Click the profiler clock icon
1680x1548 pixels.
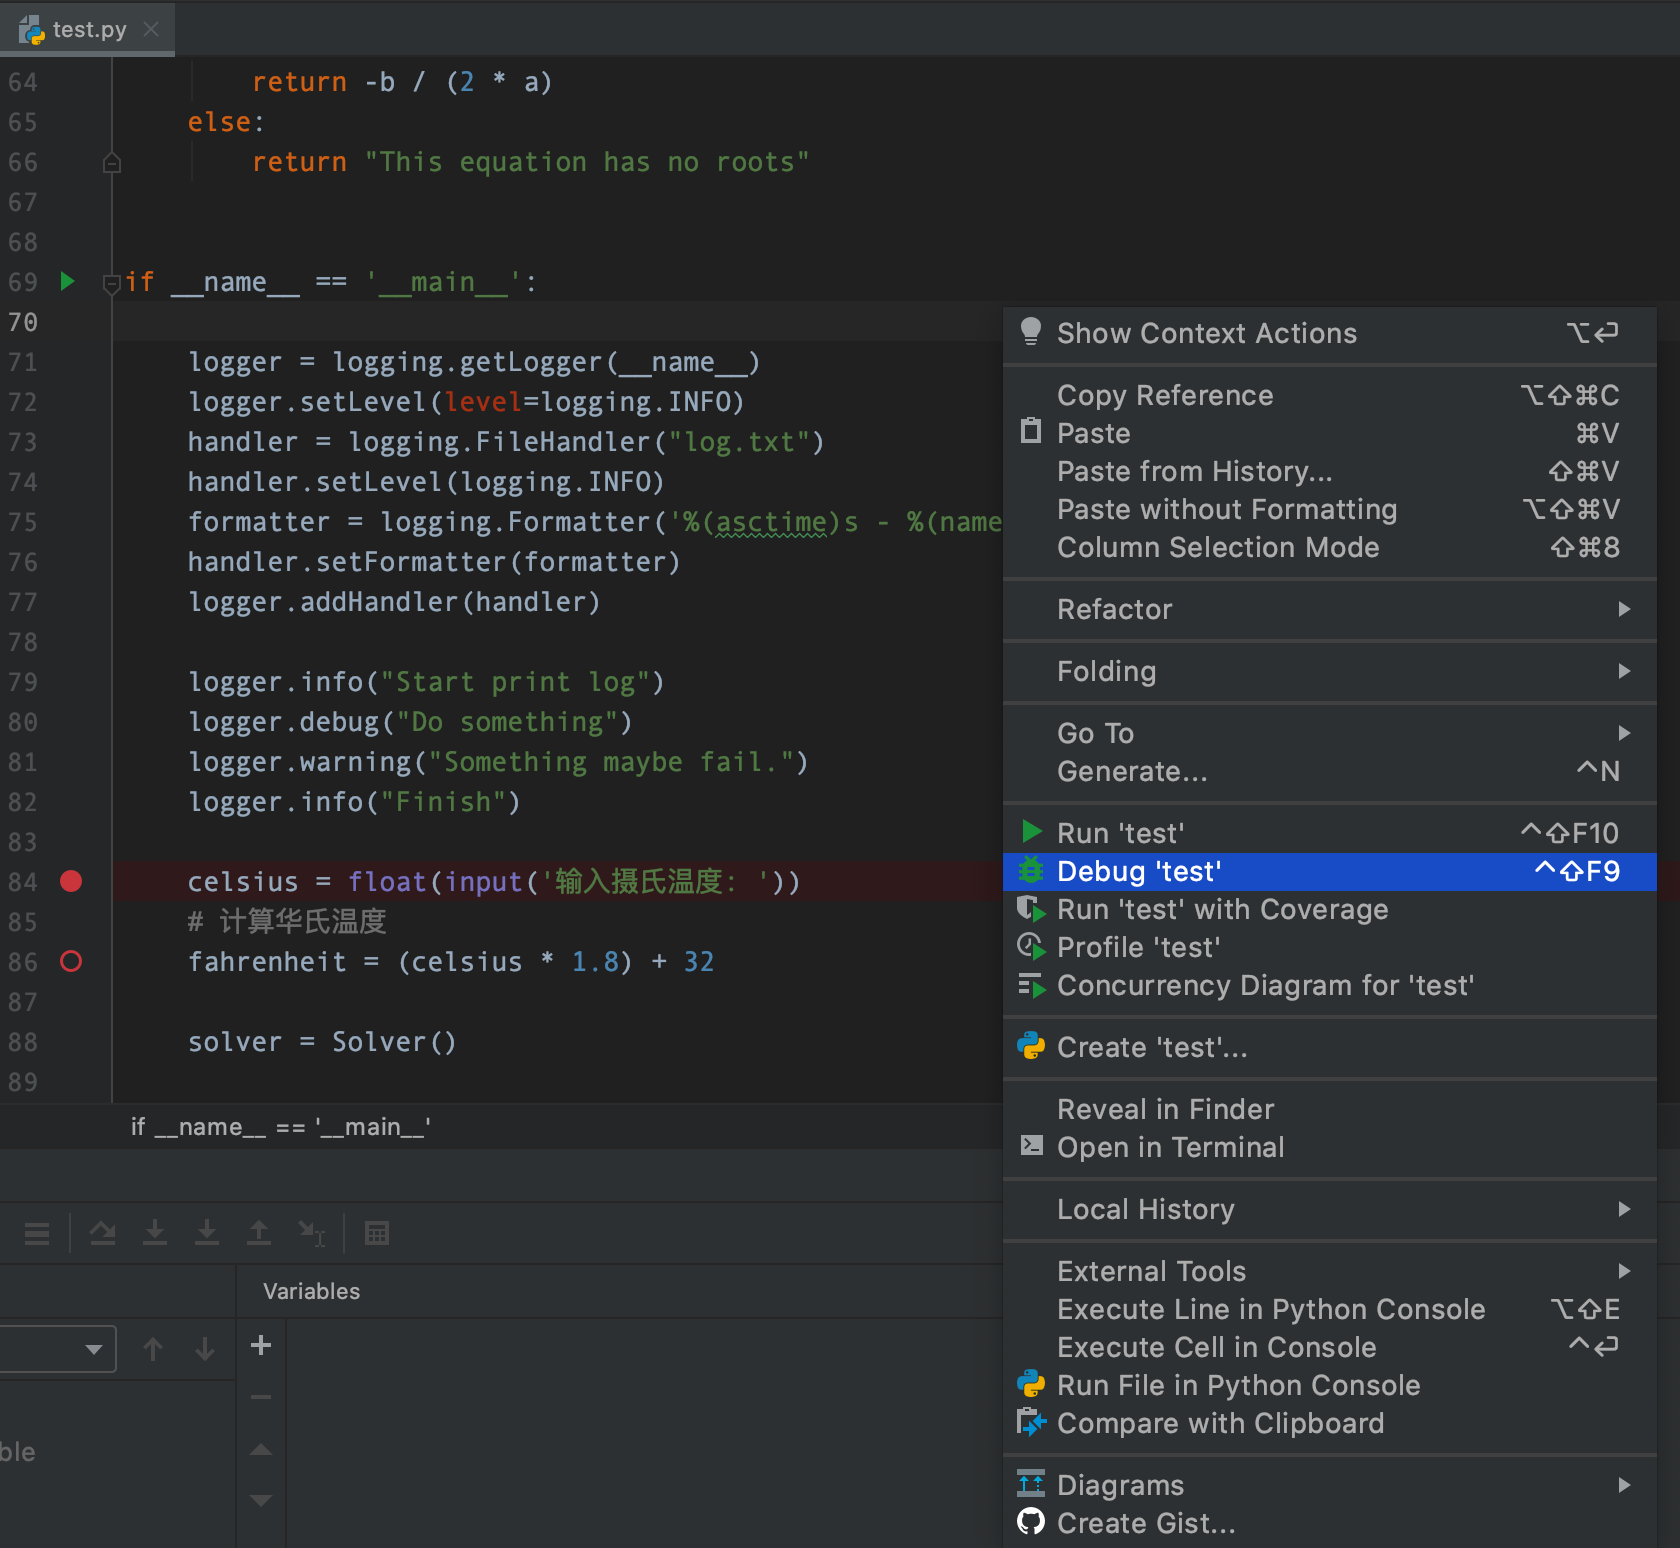[x=1031, y=947]
